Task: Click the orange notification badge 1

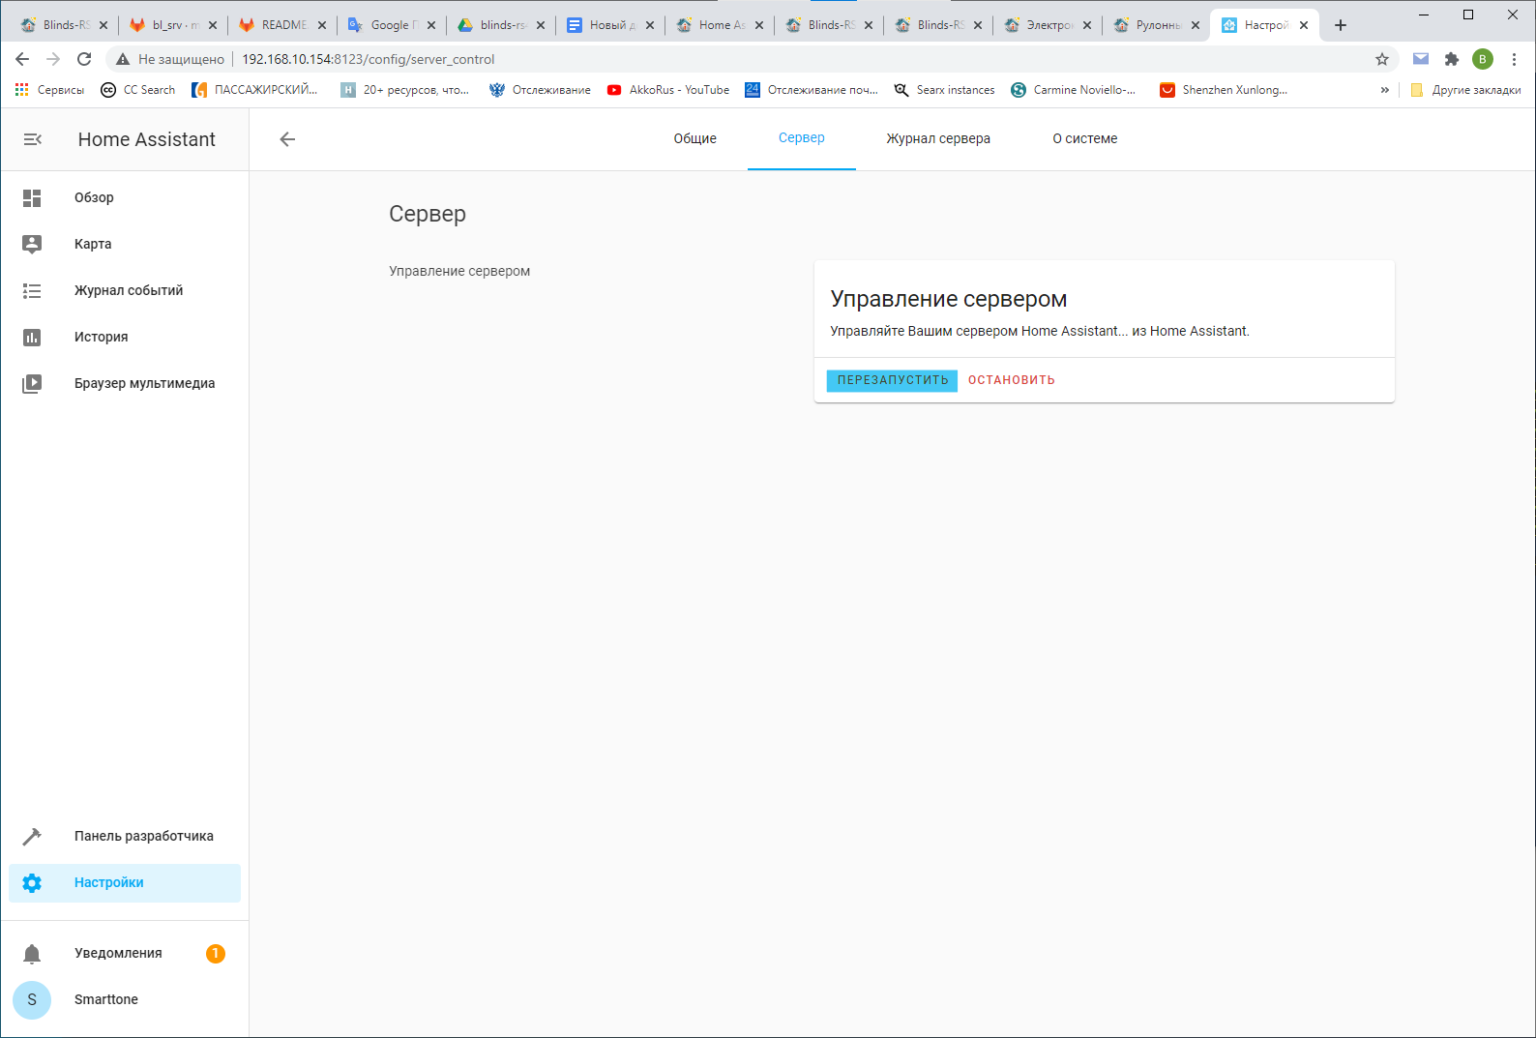Action: point(215,953)
